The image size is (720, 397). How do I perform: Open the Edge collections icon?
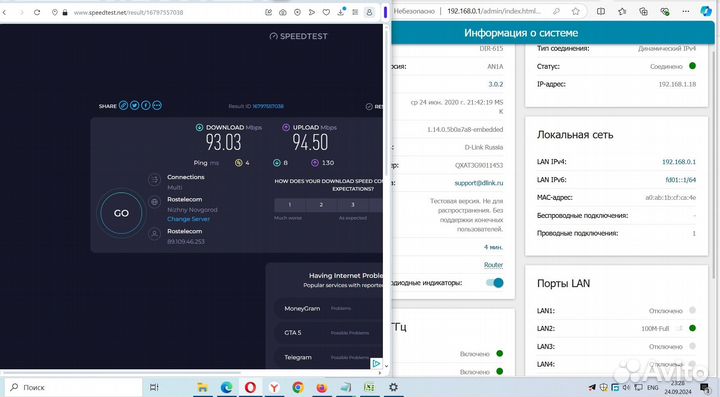[x=643, y=11]
